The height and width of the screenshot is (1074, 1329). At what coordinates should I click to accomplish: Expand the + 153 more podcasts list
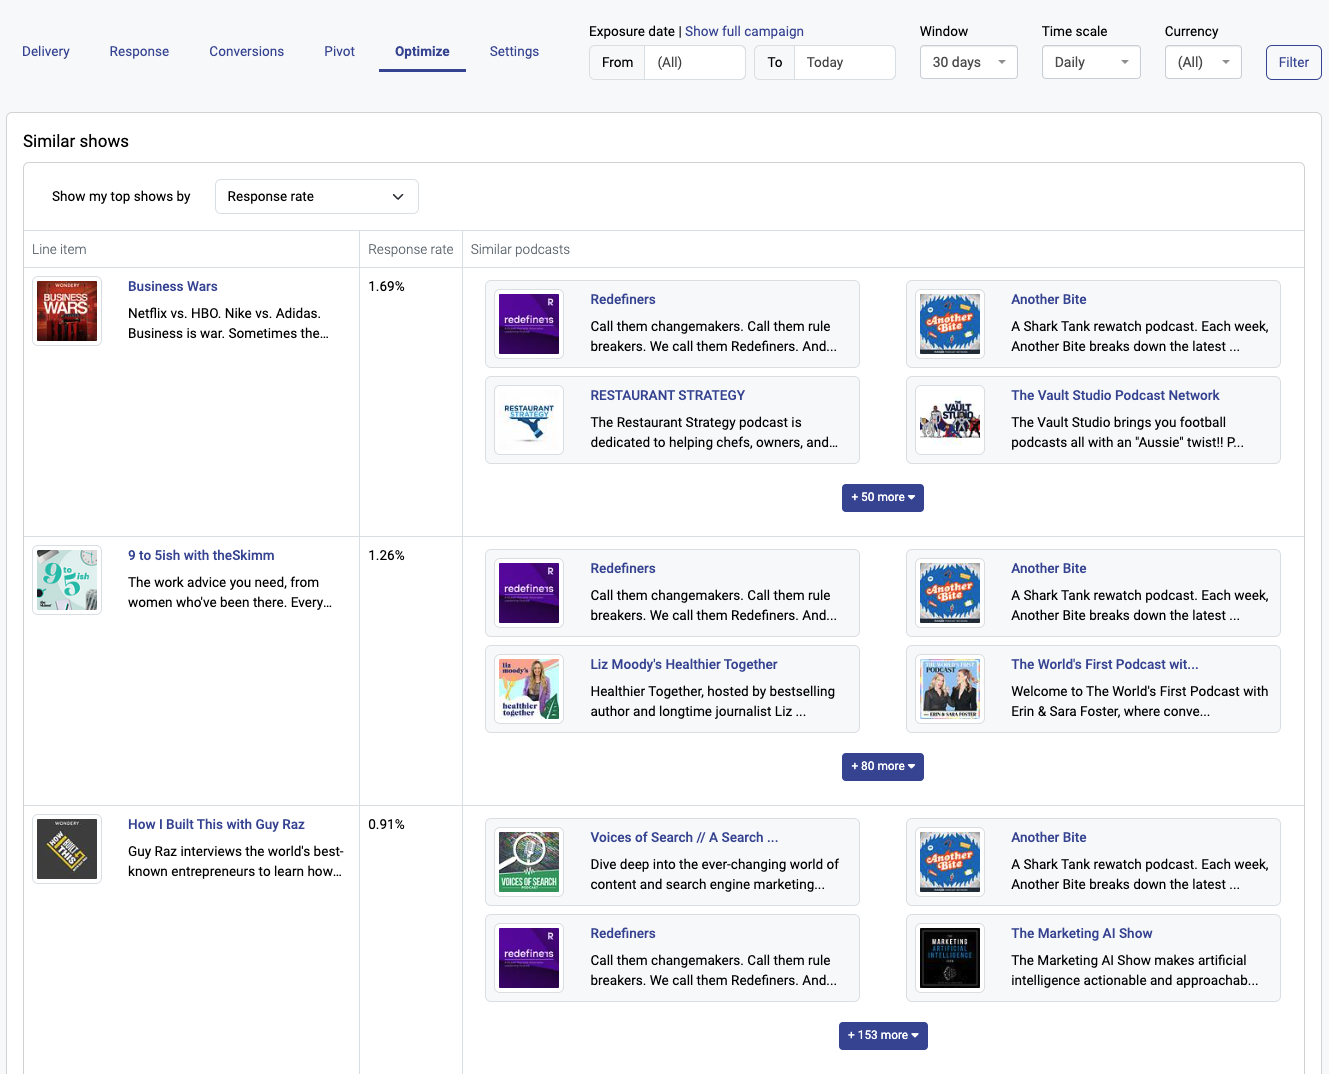pyautogui.click(x=882, y=1036)
